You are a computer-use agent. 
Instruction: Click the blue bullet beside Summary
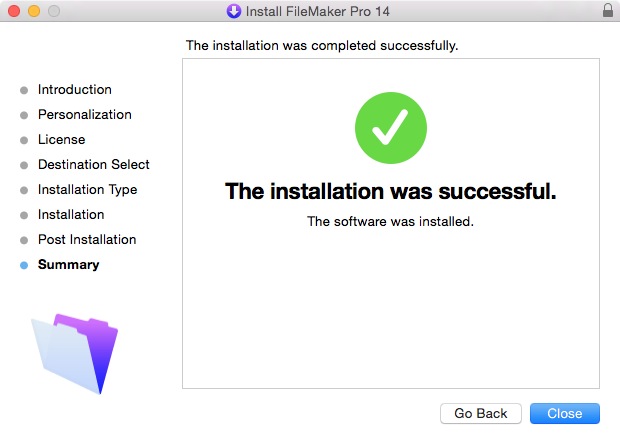[x=24, y=265]
